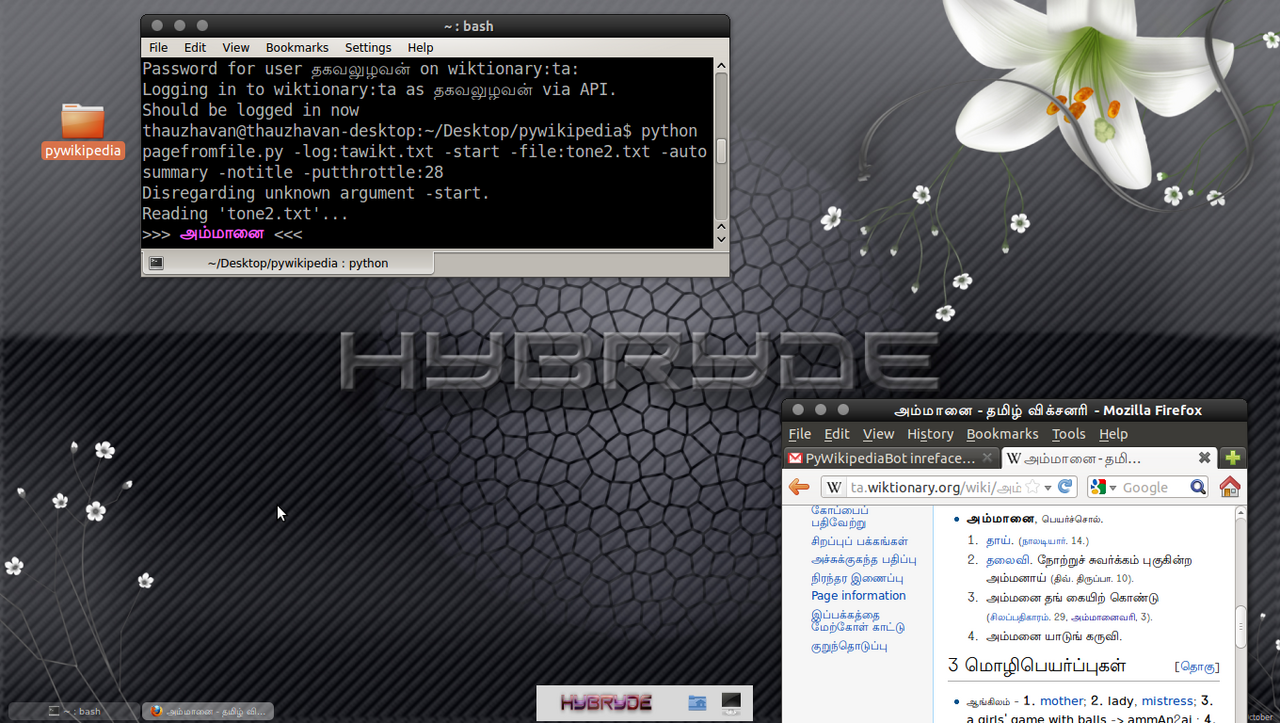Click the தாய் definition link

tap(1000, 540)
